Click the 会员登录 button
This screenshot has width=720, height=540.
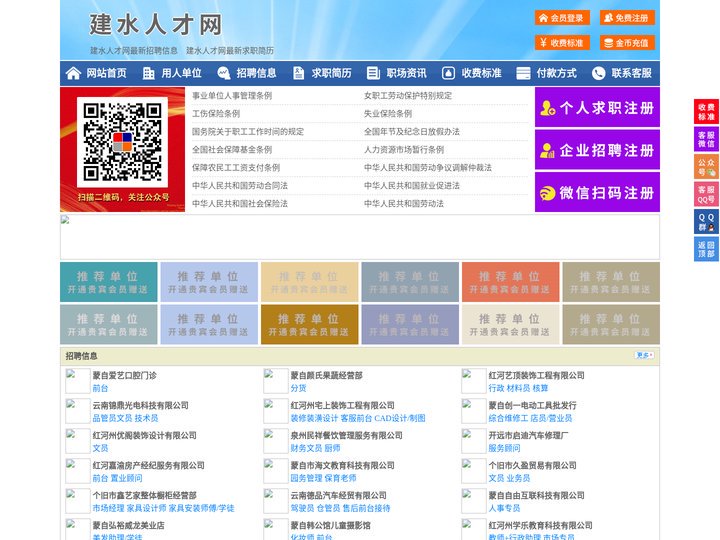[x=562, y=18]
